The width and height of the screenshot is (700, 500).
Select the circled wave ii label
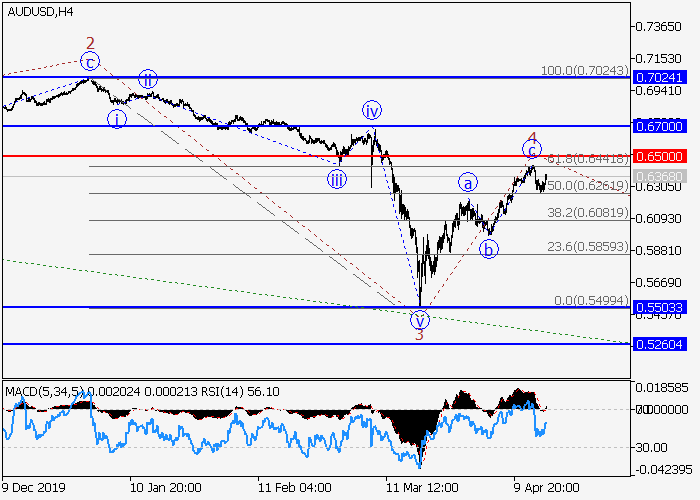pyautogui.click(x=147, y=80)
